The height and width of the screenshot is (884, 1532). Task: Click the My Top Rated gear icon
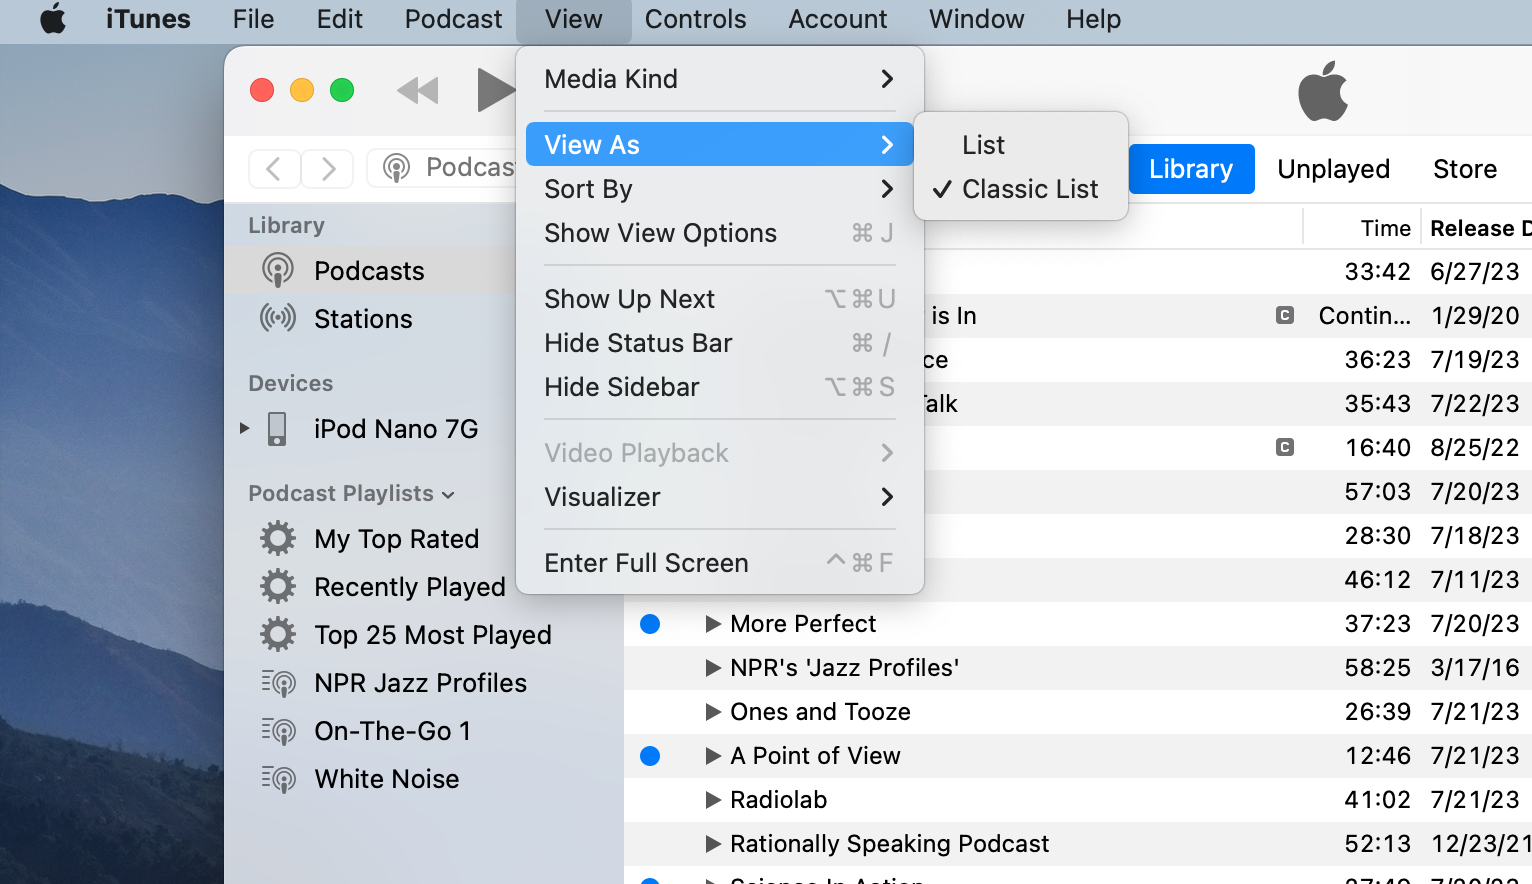click(278, 539)
